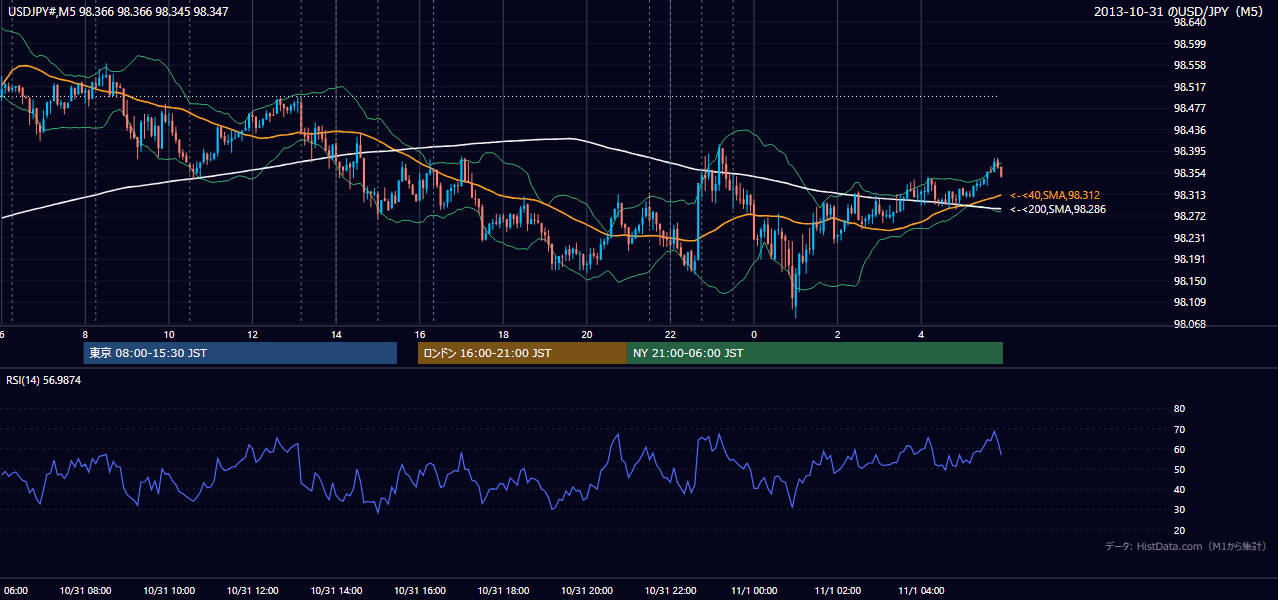Click the 10/31 16:00 time axis label
The image size is (1278, 600).
[420, 590]
